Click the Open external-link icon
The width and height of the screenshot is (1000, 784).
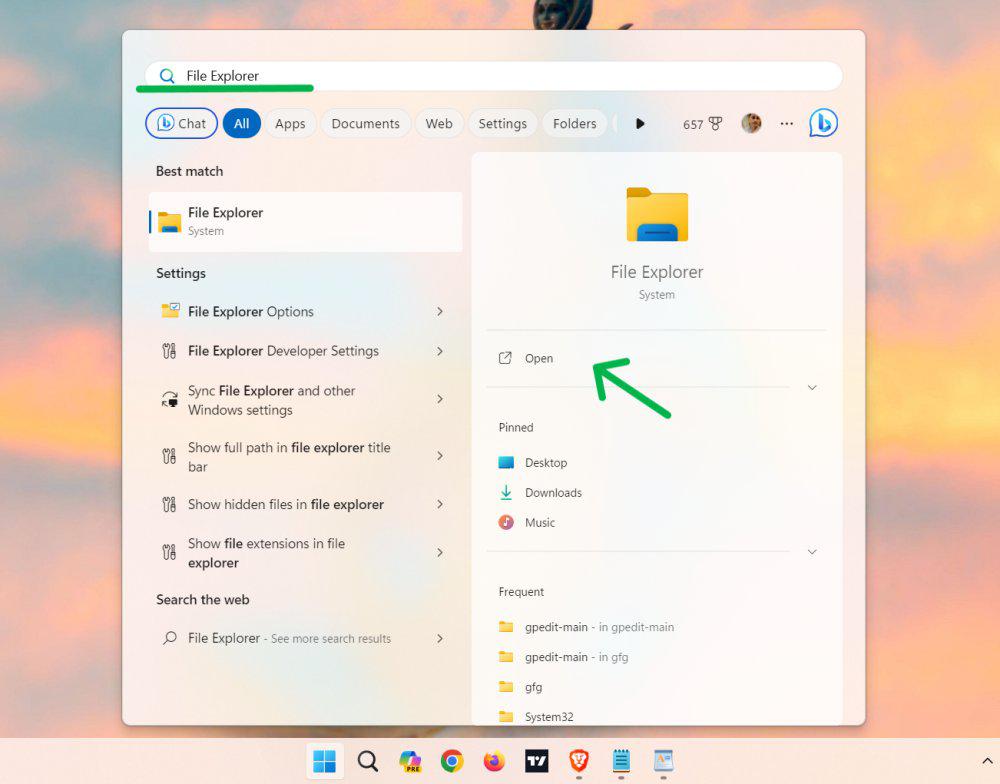[x=505, y=358]
